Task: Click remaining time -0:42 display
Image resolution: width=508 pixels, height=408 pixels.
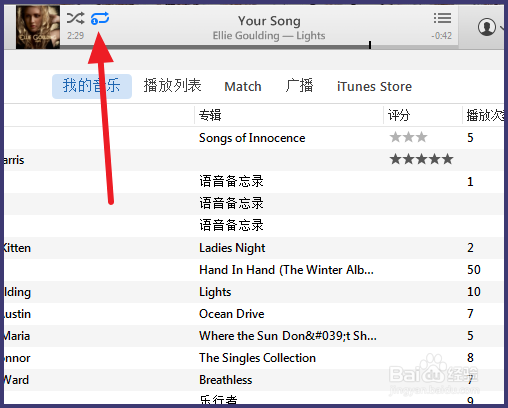Action: pos(441,36)
